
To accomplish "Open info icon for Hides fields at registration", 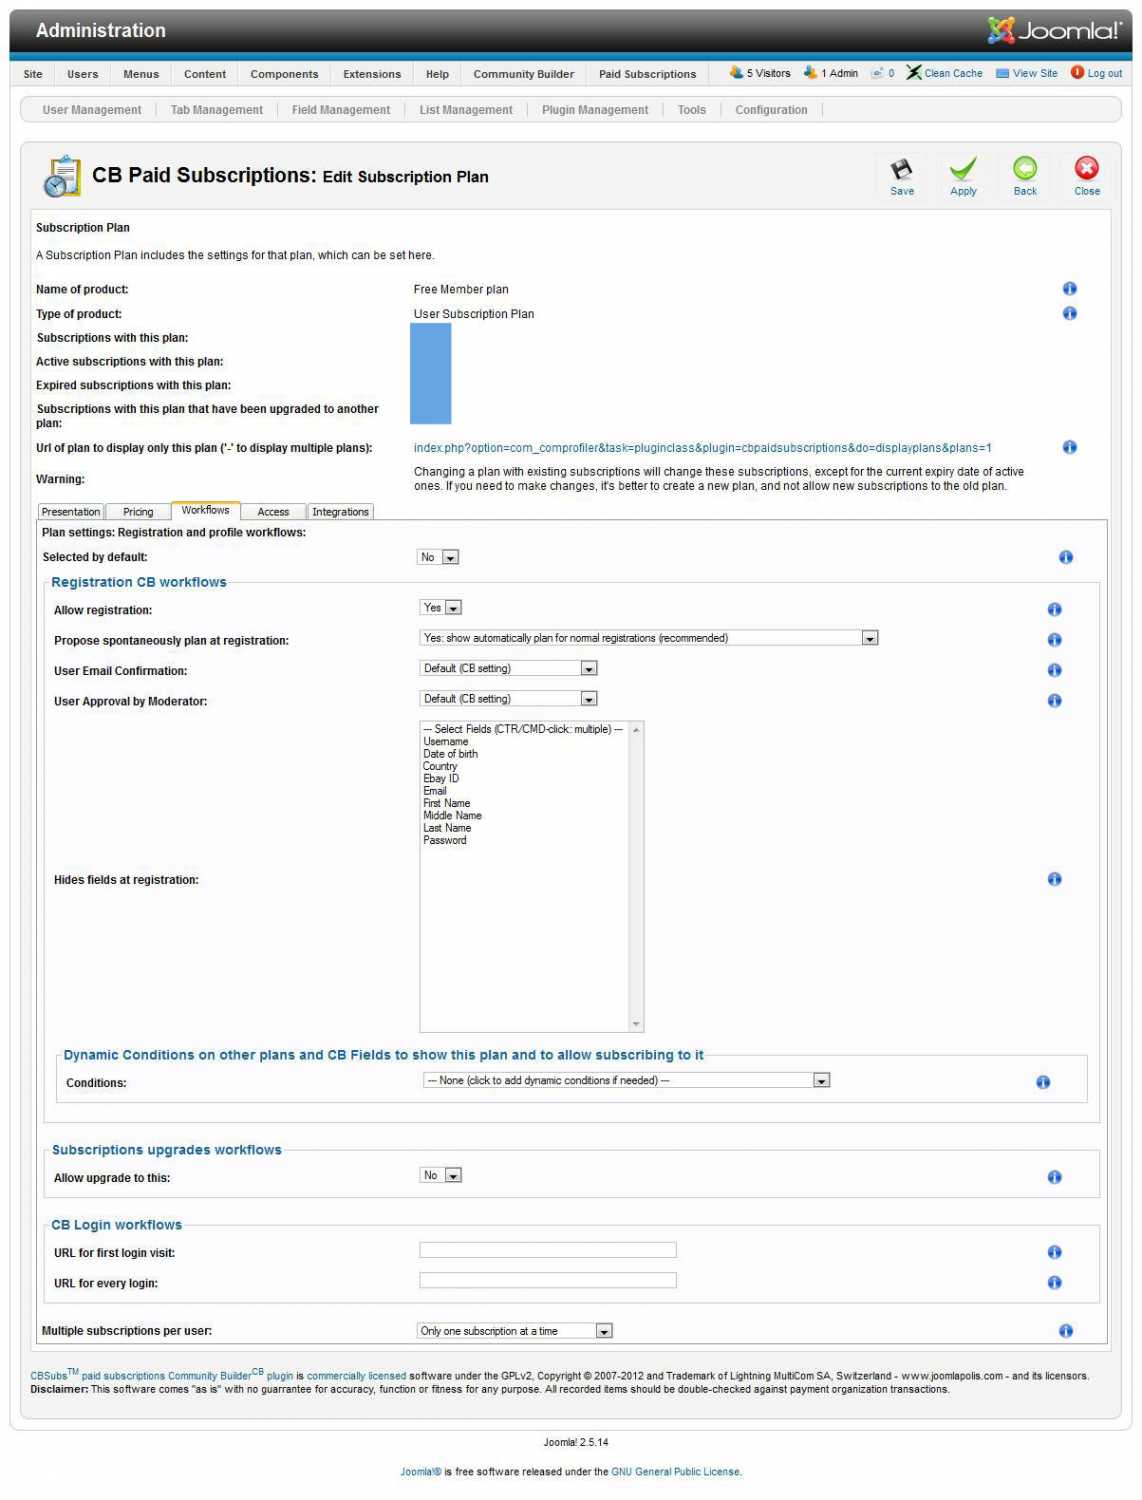I will pos(1054,879).
